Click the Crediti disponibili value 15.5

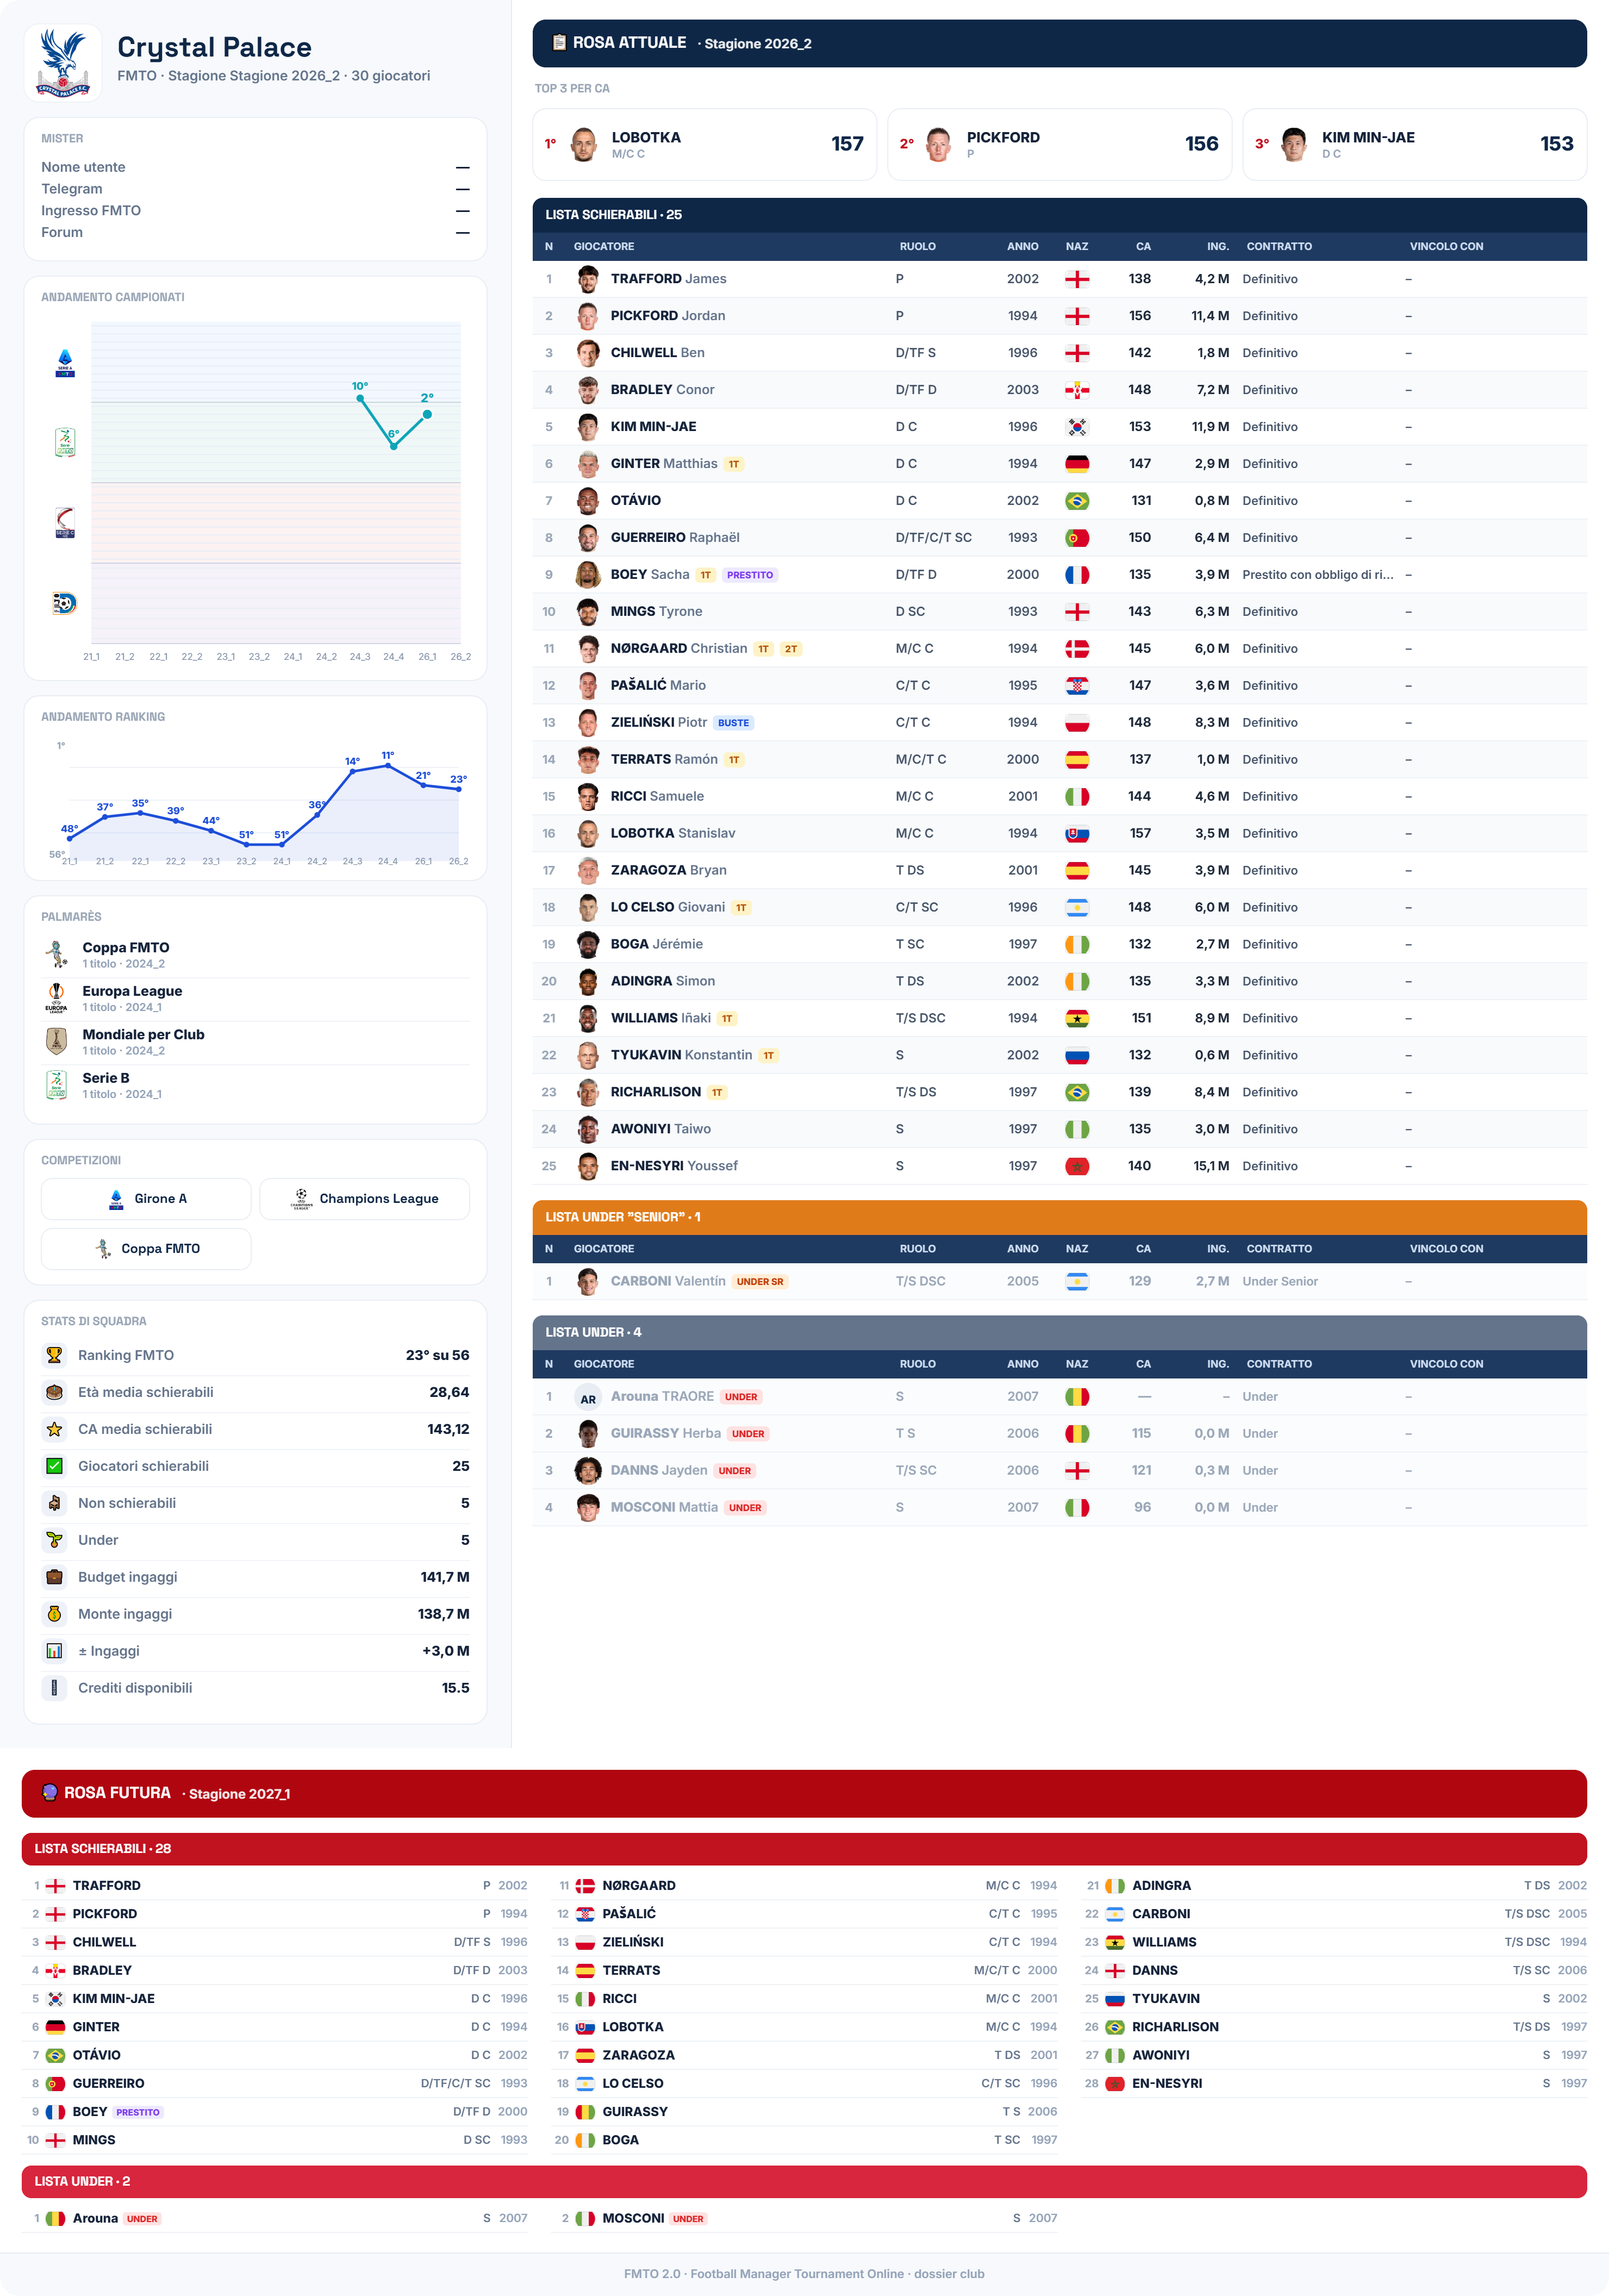pos(455,1688)
